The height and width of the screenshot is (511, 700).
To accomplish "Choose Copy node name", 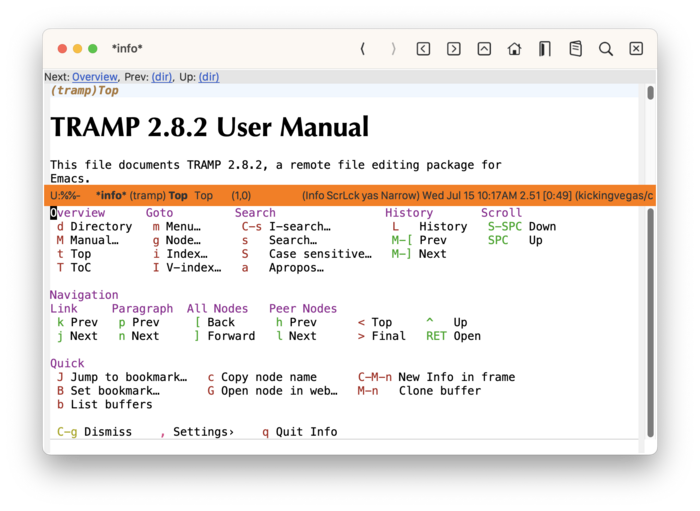I will (x=262, y=378).
